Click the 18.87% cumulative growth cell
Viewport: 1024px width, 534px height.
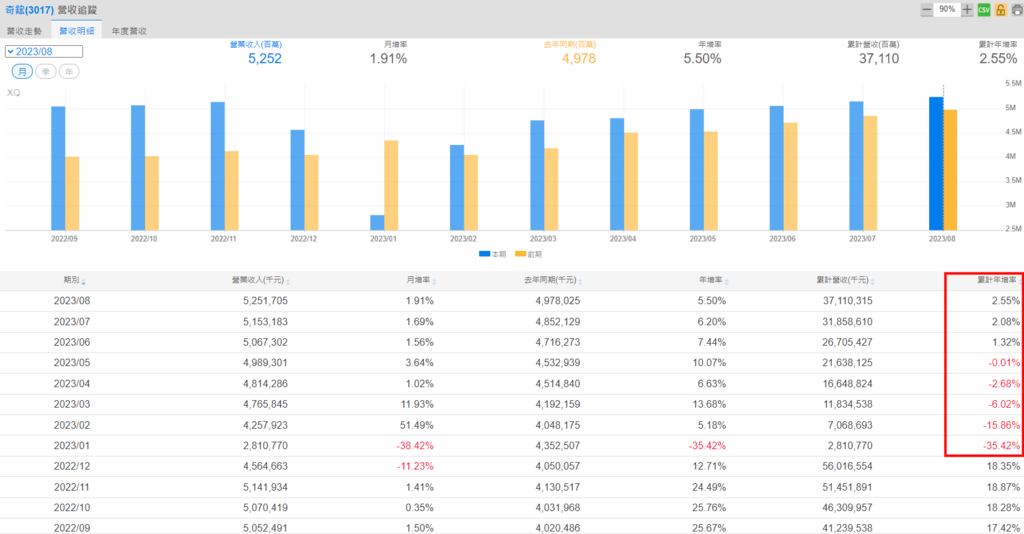click(x=1003, y=487)
